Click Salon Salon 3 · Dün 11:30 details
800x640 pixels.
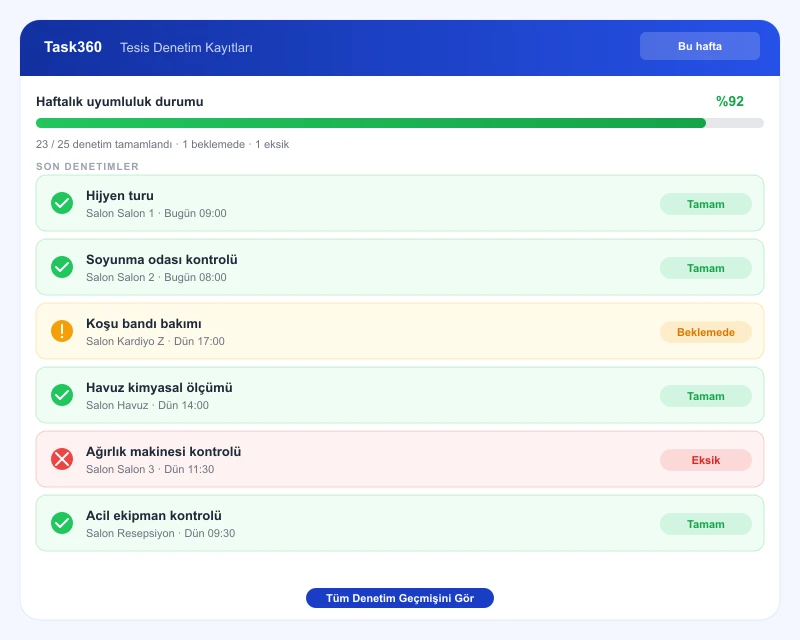pos(150,470)
